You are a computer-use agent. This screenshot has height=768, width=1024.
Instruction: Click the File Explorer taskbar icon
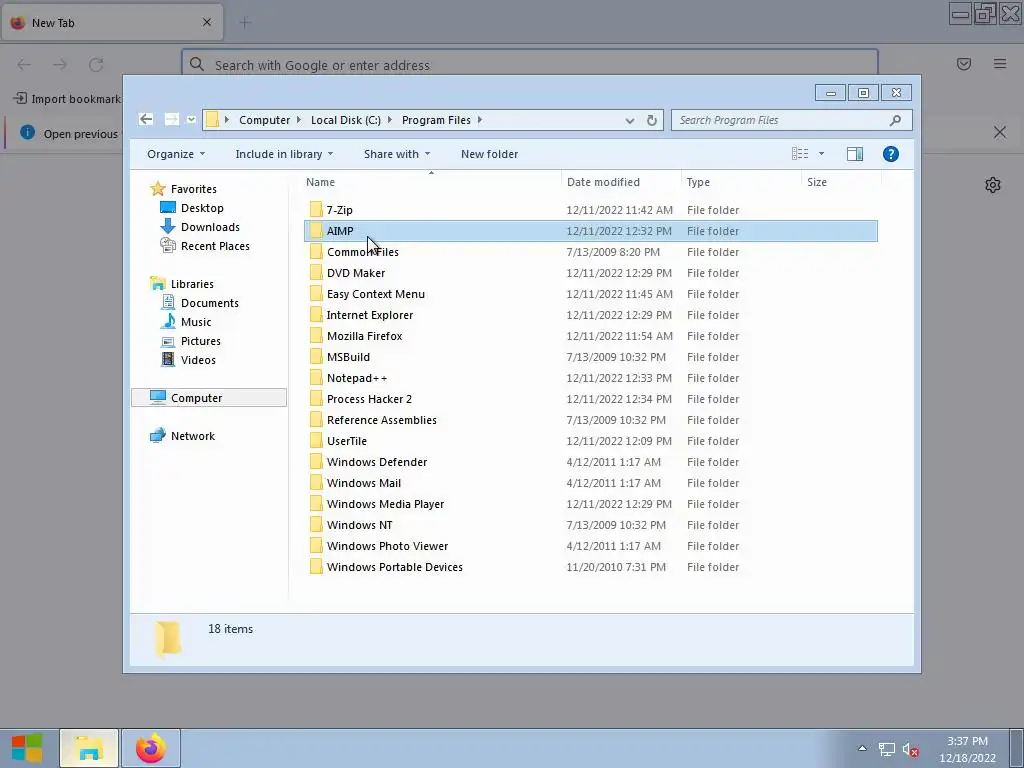[x=89, y=748]
